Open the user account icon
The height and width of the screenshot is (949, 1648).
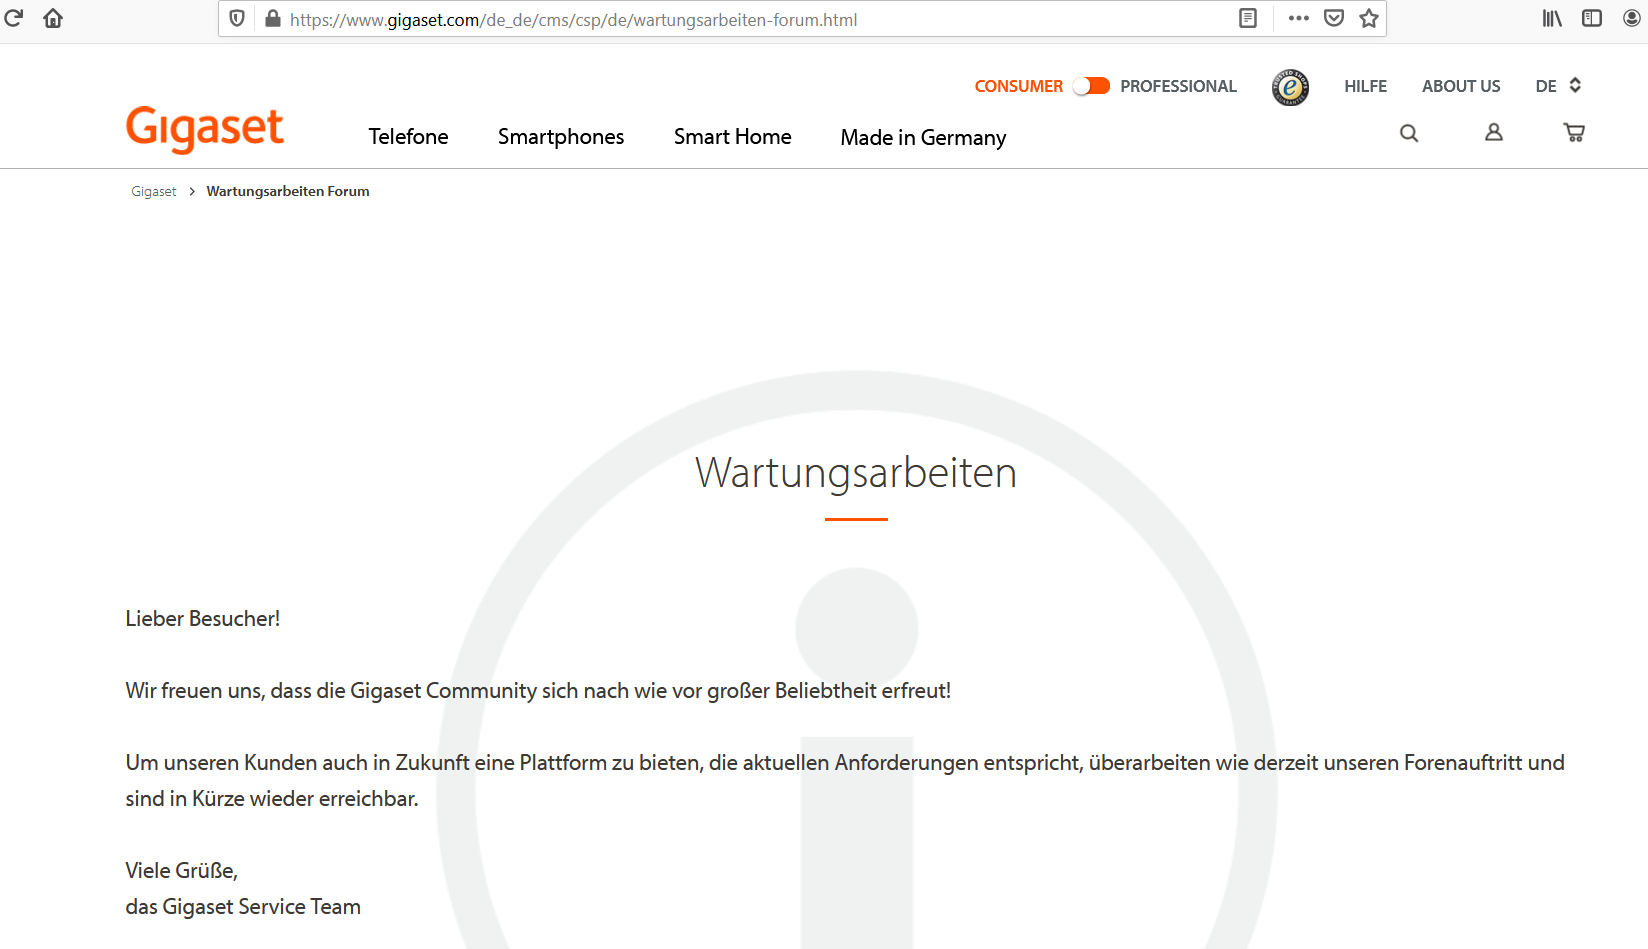(x=1494, y=132)
